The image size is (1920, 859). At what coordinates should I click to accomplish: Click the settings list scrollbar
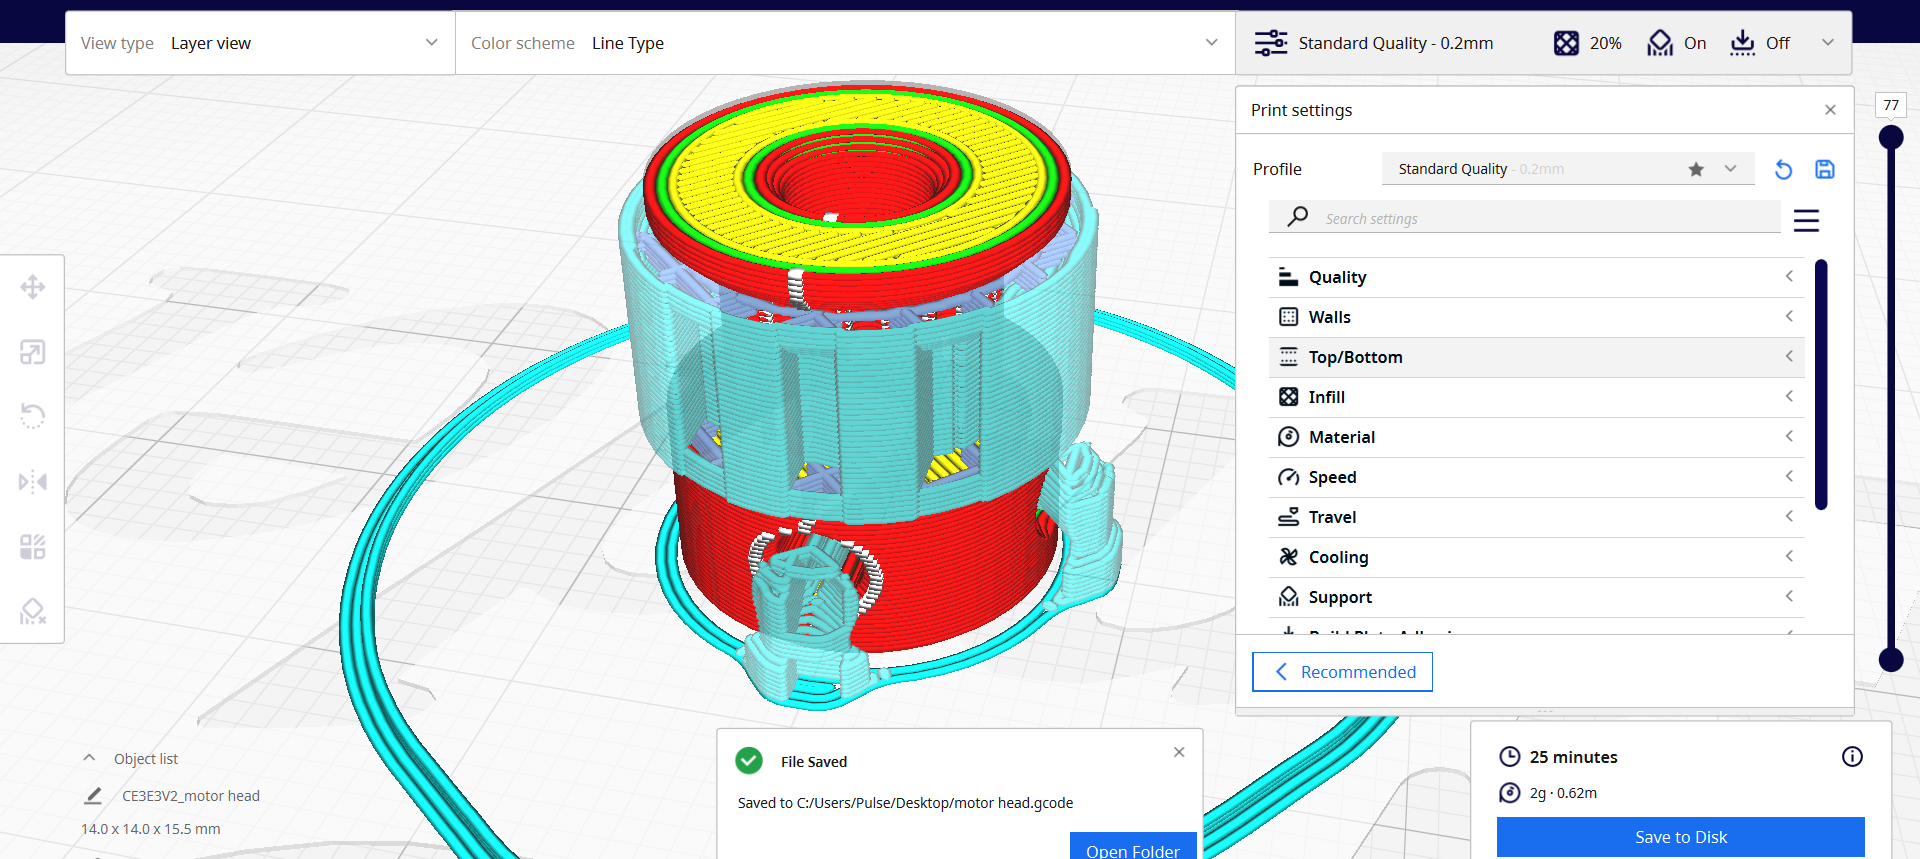pyautogui.click(x=1821, y=384)
